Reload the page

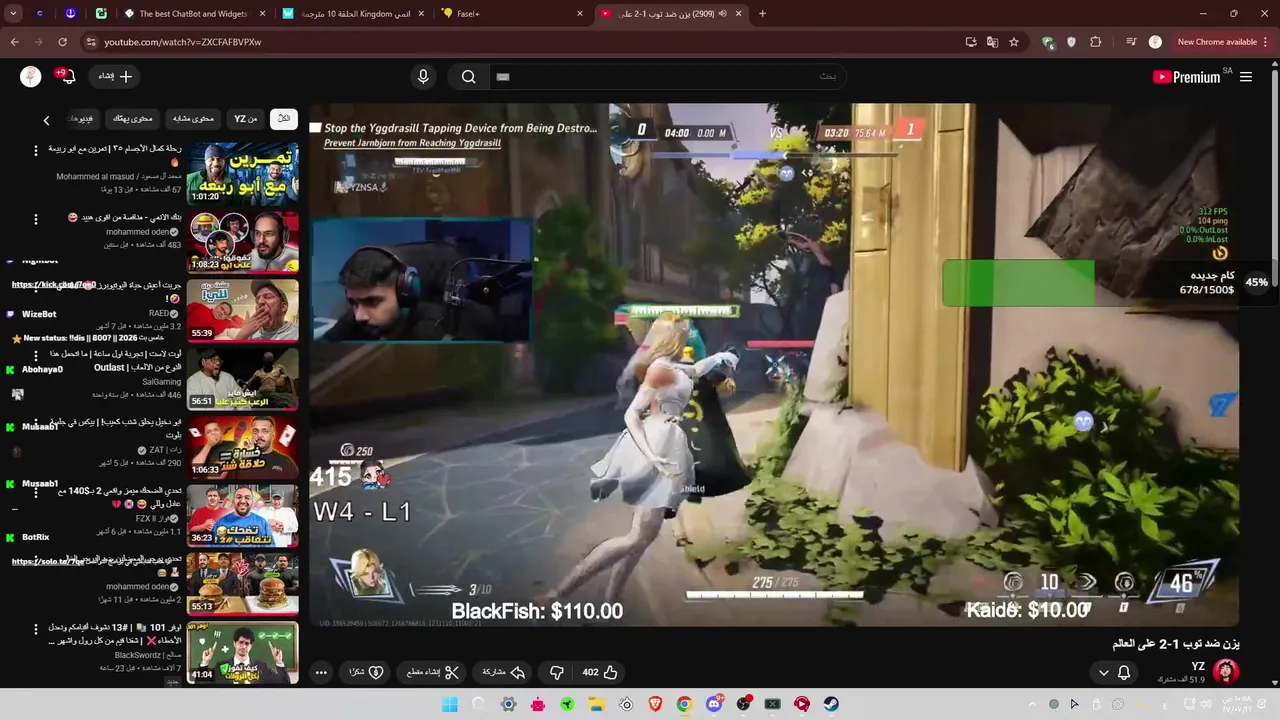(x=62, y=42)
